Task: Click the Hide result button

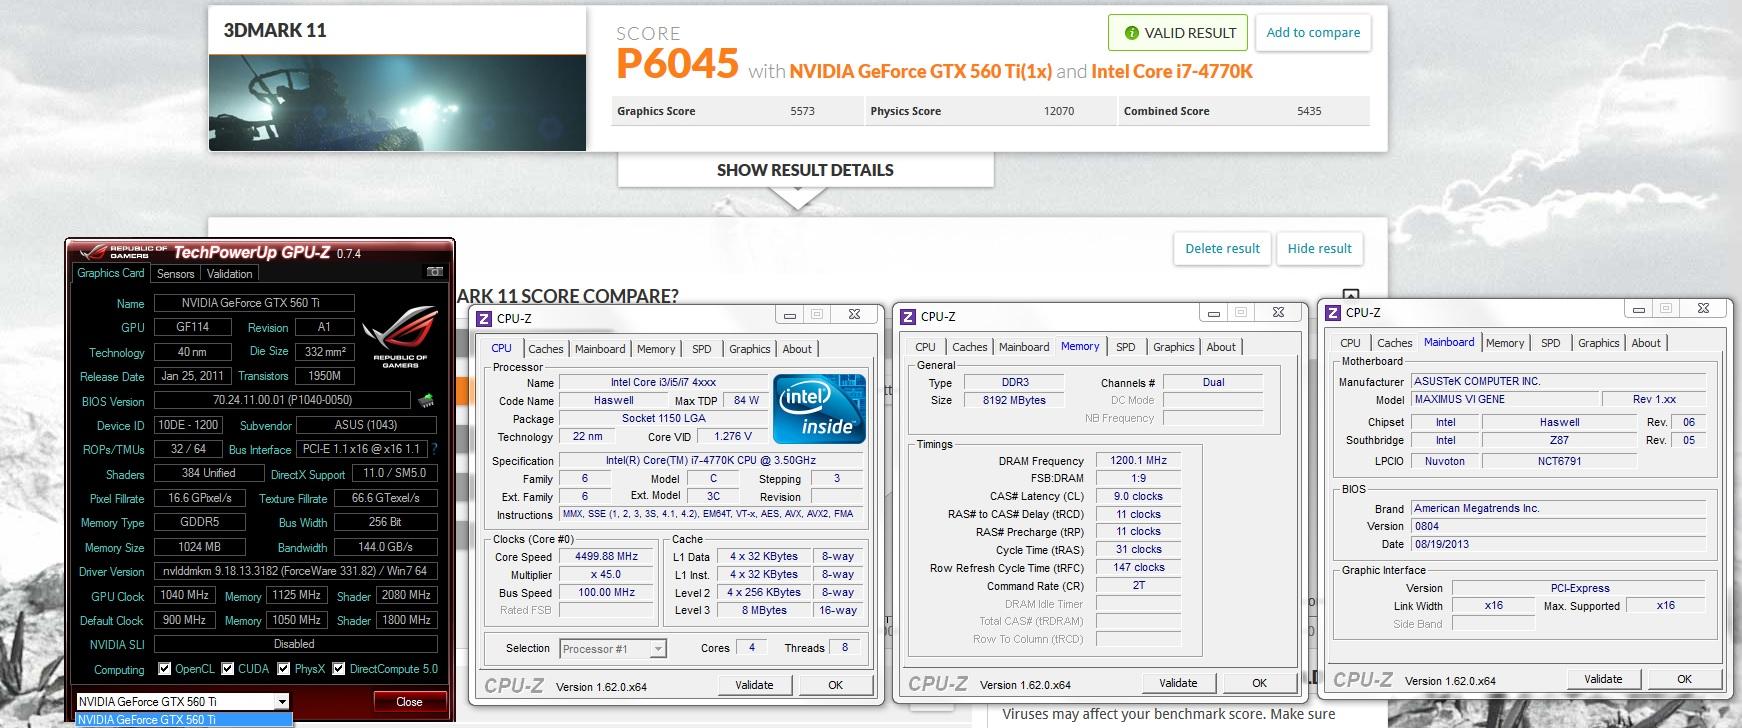Action: [x=1319, y=248]
